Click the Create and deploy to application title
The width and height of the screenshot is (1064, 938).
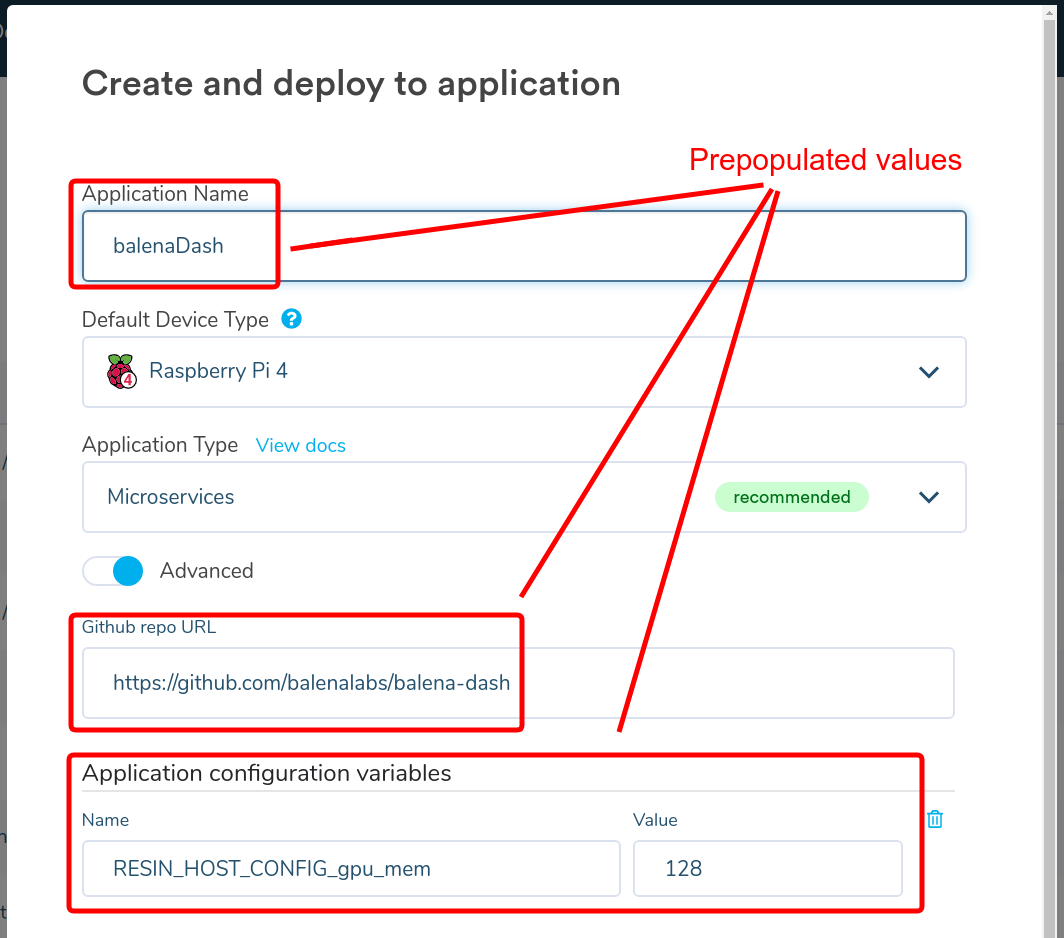[351, 83]
